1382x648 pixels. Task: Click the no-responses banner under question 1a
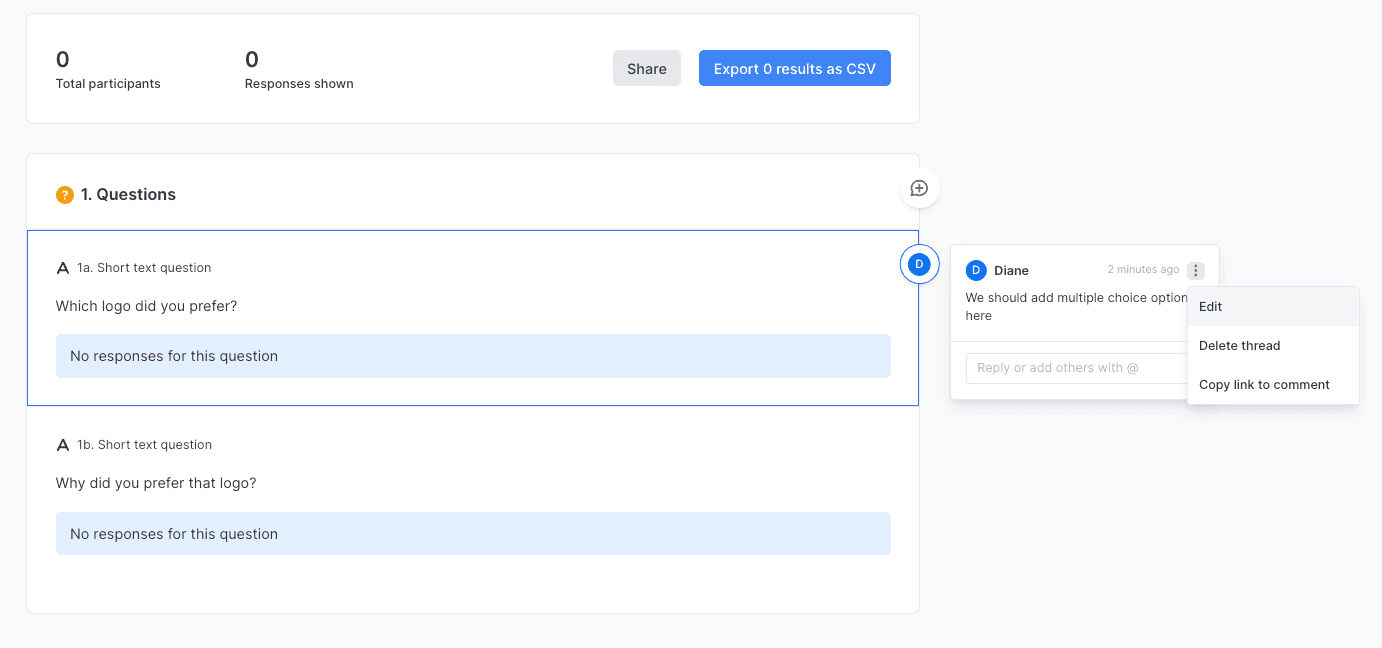(x=473, y=356)
